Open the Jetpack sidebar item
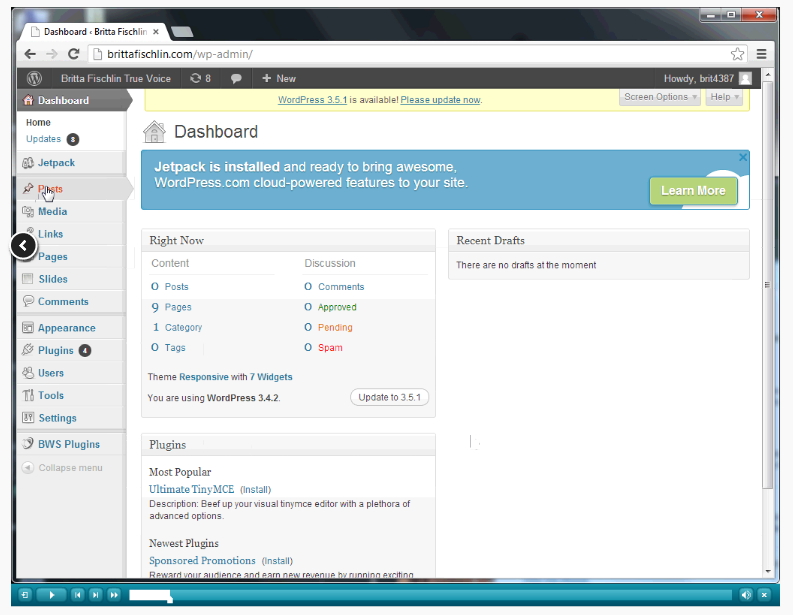 [x=71, y=163]
